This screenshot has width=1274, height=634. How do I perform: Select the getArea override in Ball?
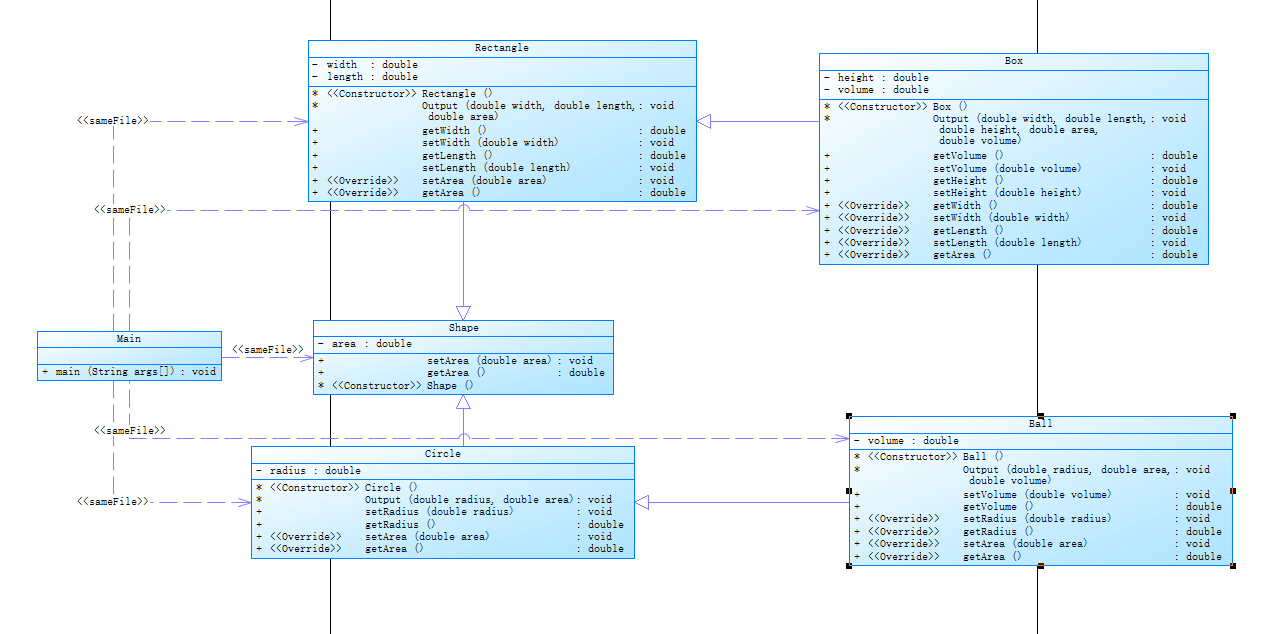pos(1038,557)
